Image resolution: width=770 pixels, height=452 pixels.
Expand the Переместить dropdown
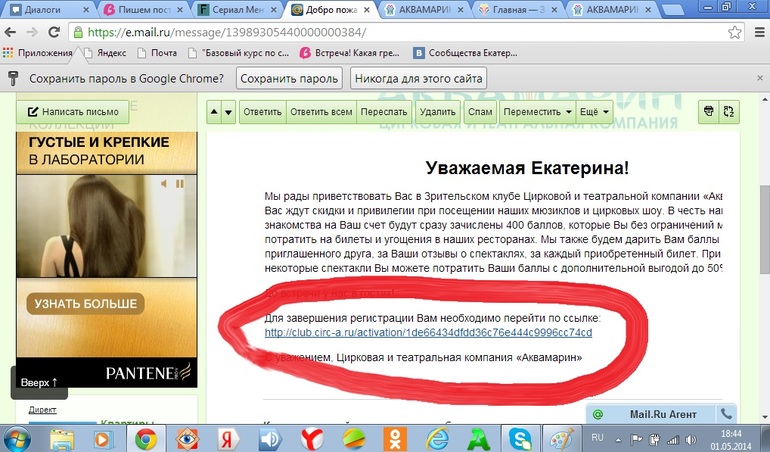pos(537,112)
